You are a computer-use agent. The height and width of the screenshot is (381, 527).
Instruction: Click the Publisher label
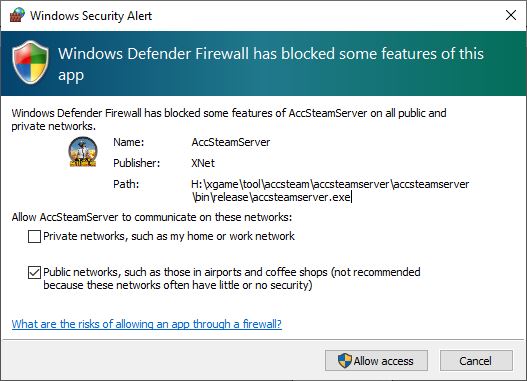click(136, 163)
